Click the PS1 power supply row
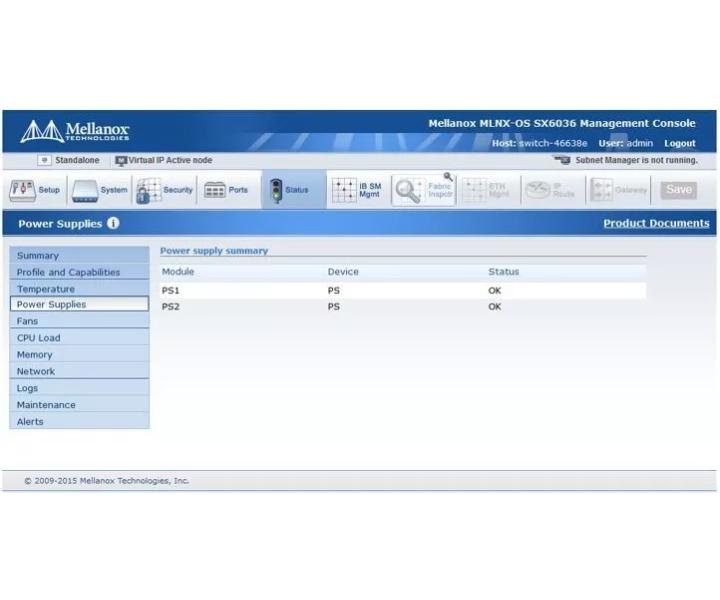720x600 pixels. point(403,291)
